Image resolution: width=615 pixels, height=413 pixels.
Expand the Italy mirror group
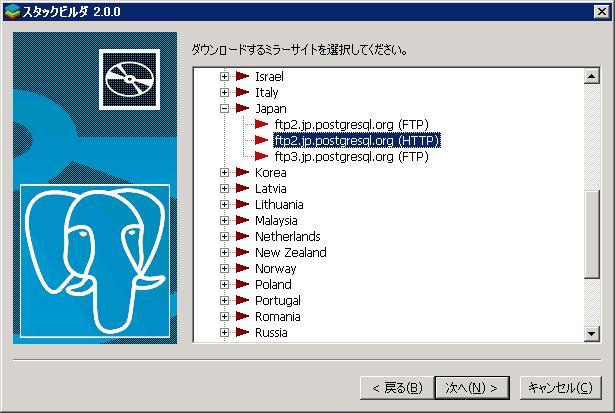point(224,93)
